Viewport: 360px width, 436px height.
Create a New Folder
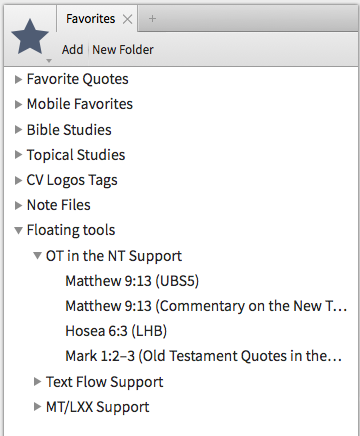point(123,50)
